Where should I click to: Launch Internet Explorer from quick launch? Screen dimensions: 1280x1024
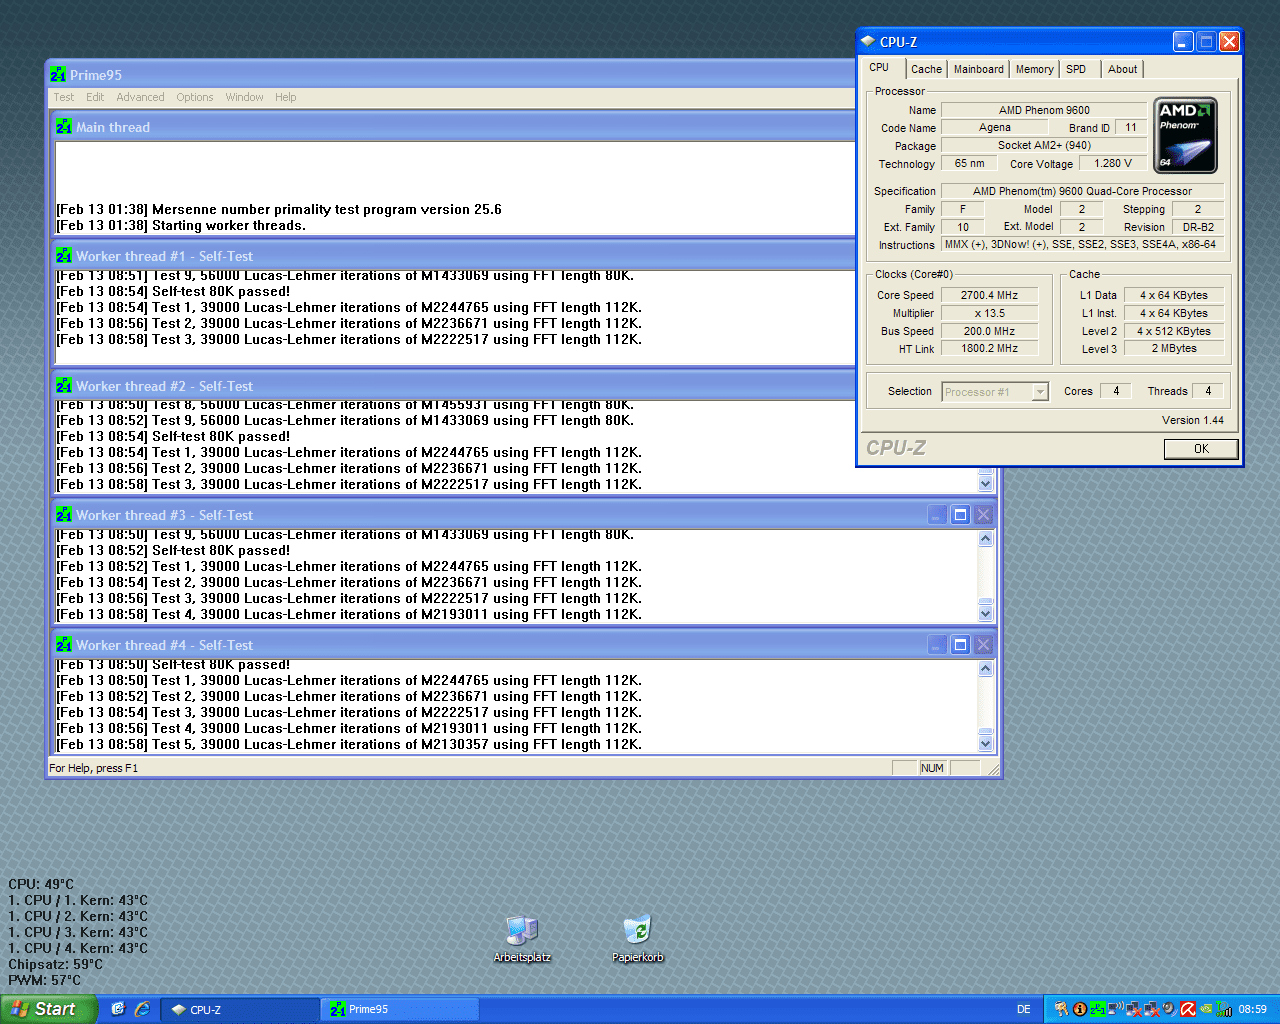(142, 1009)
